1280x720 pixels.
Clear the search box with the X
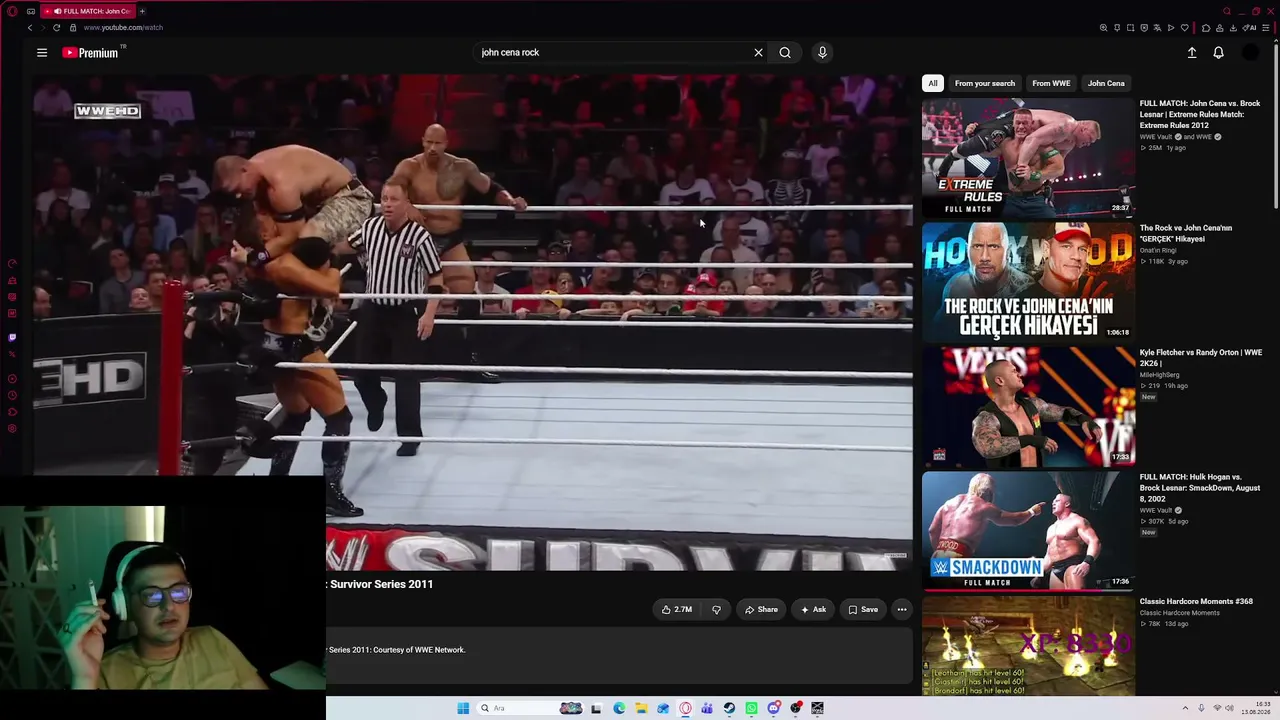coord(758,53)
